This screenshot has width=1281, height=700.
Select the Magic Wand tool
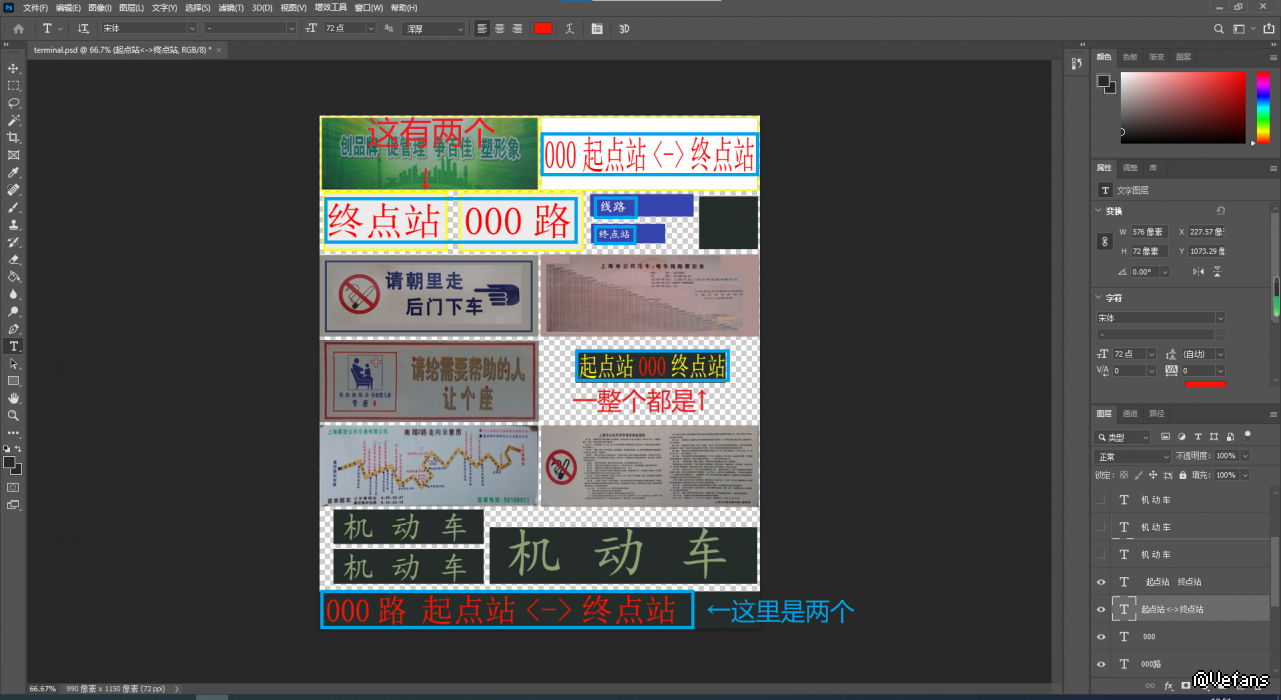(x=14, y=120)
